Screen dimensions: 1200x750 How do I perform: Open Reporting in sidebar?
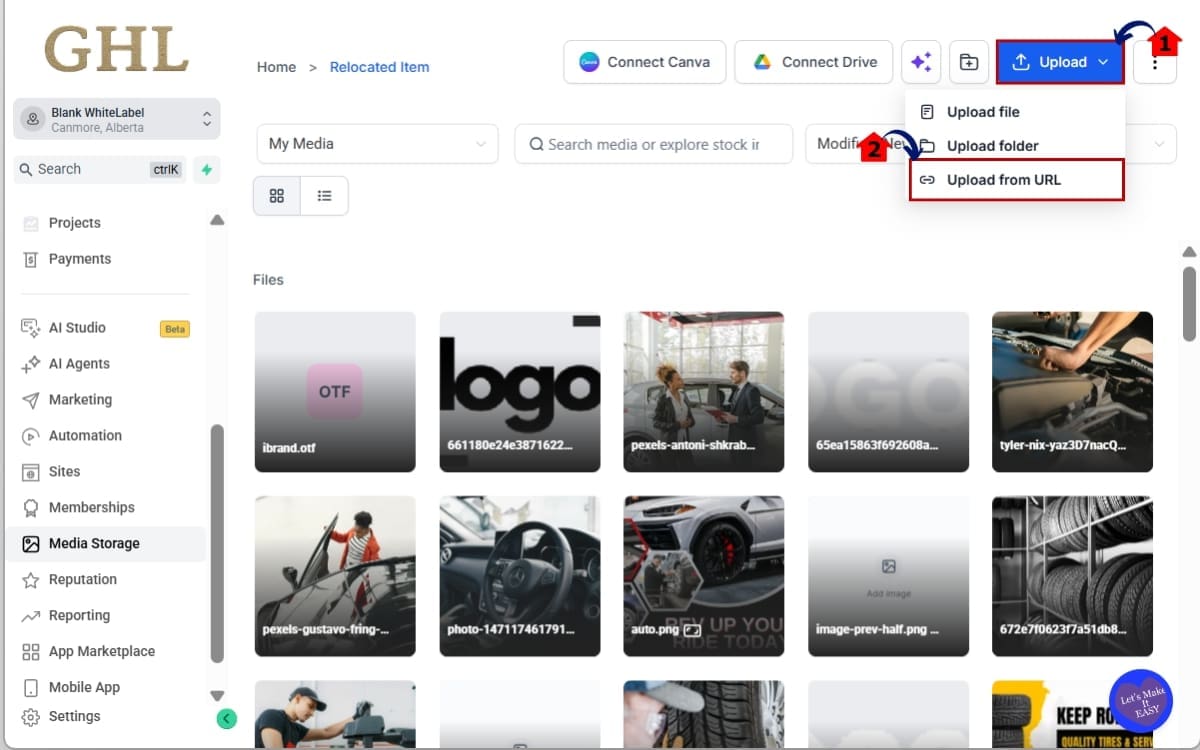point(79,616)
